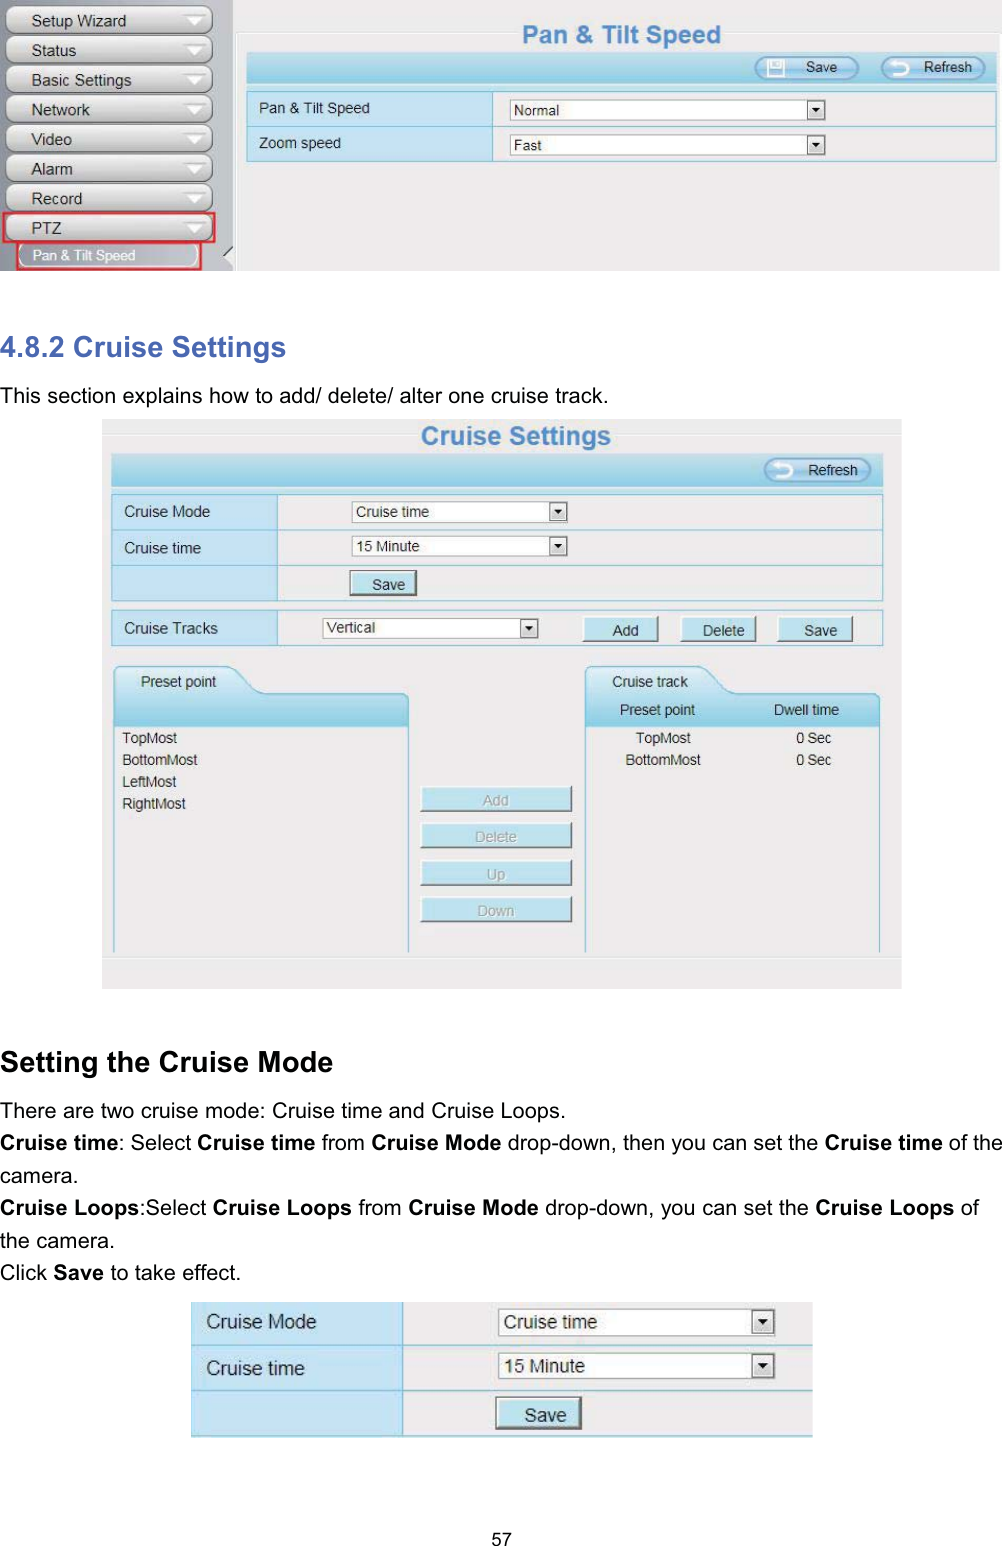
Task: Click the Refresh arrow icon in Pan & Tilt header
Action: (x=899, y=67)
